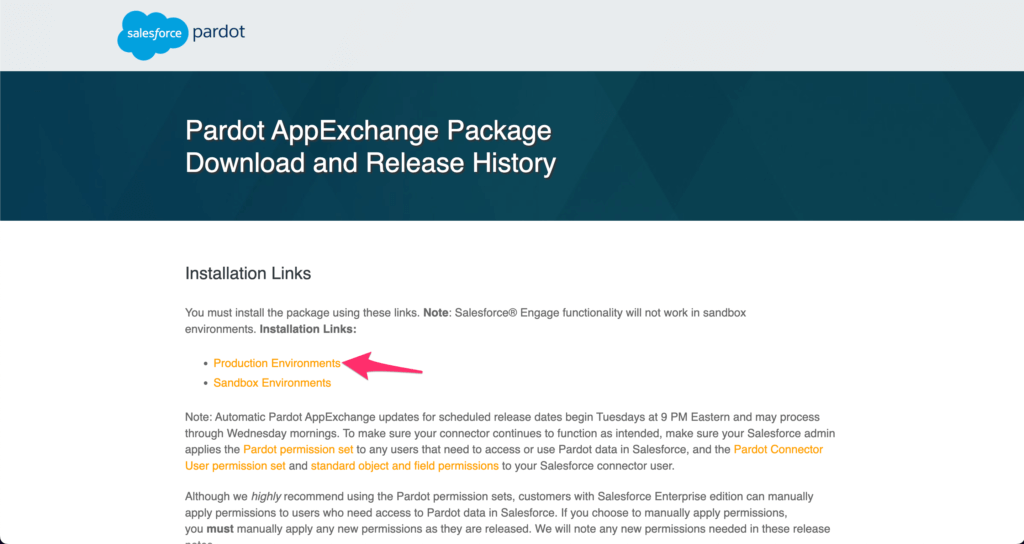Visit the standard object and field permissions link
Viewport: 1024px width, 544px height.
pos(404,465)
